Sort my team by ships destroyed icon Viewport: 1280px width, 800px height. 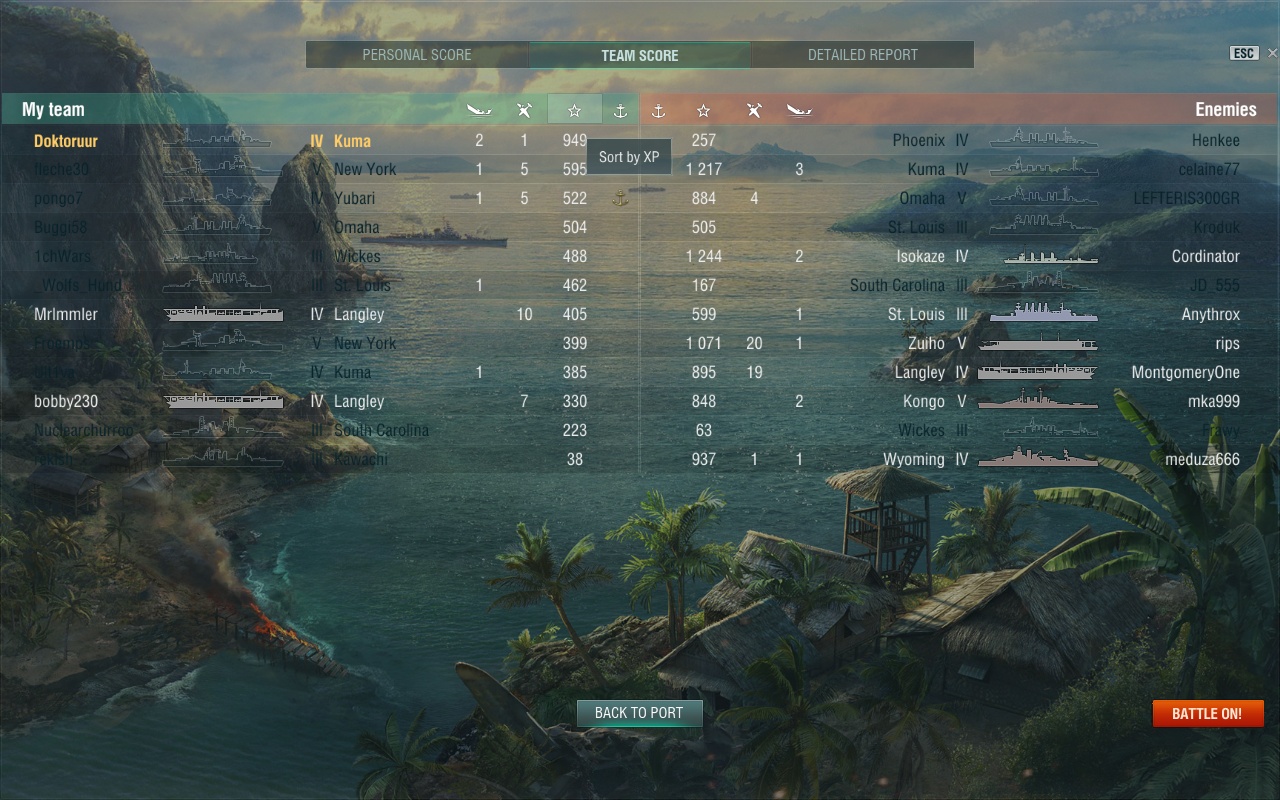click(x=480, y=110)
